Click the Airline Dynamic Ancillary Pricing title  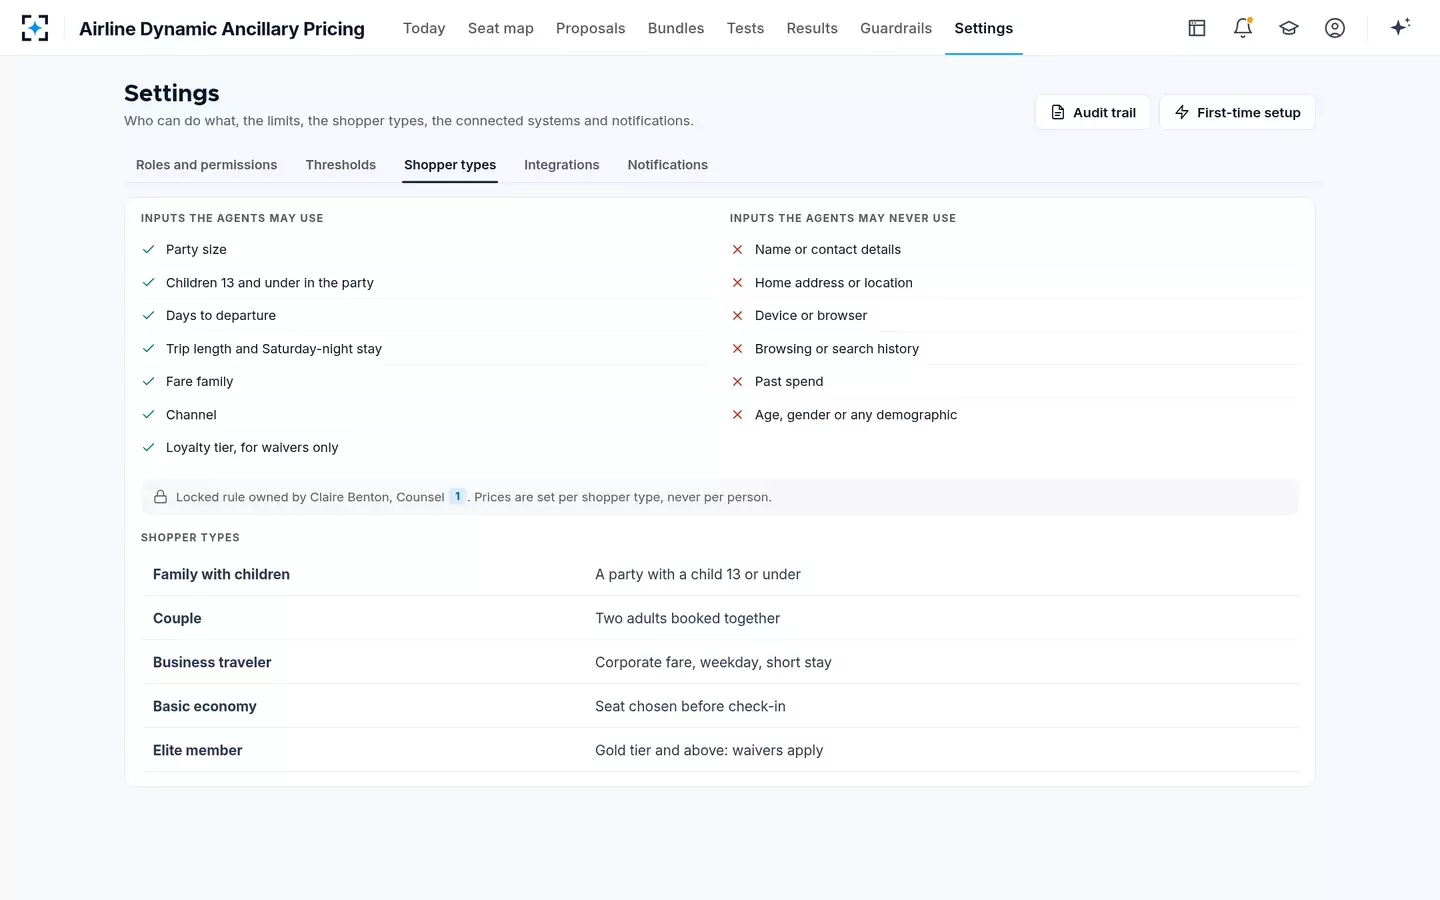pyautogui.click(x=222, y=29)
